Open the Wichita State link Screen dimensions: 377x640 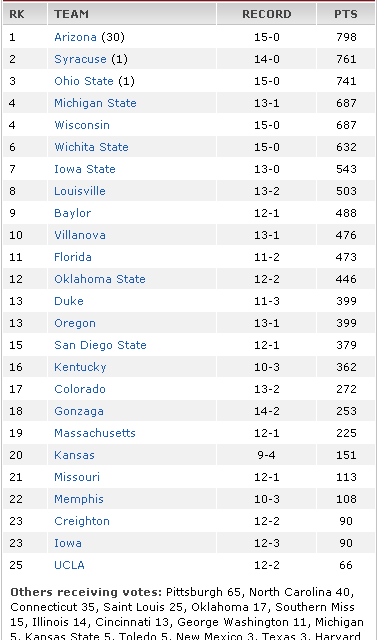91,147
